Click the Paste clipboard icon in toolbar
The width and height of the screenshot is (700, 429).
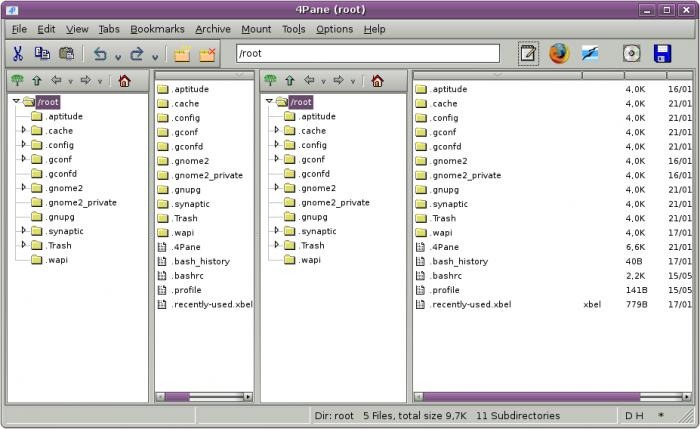[67, 54]
